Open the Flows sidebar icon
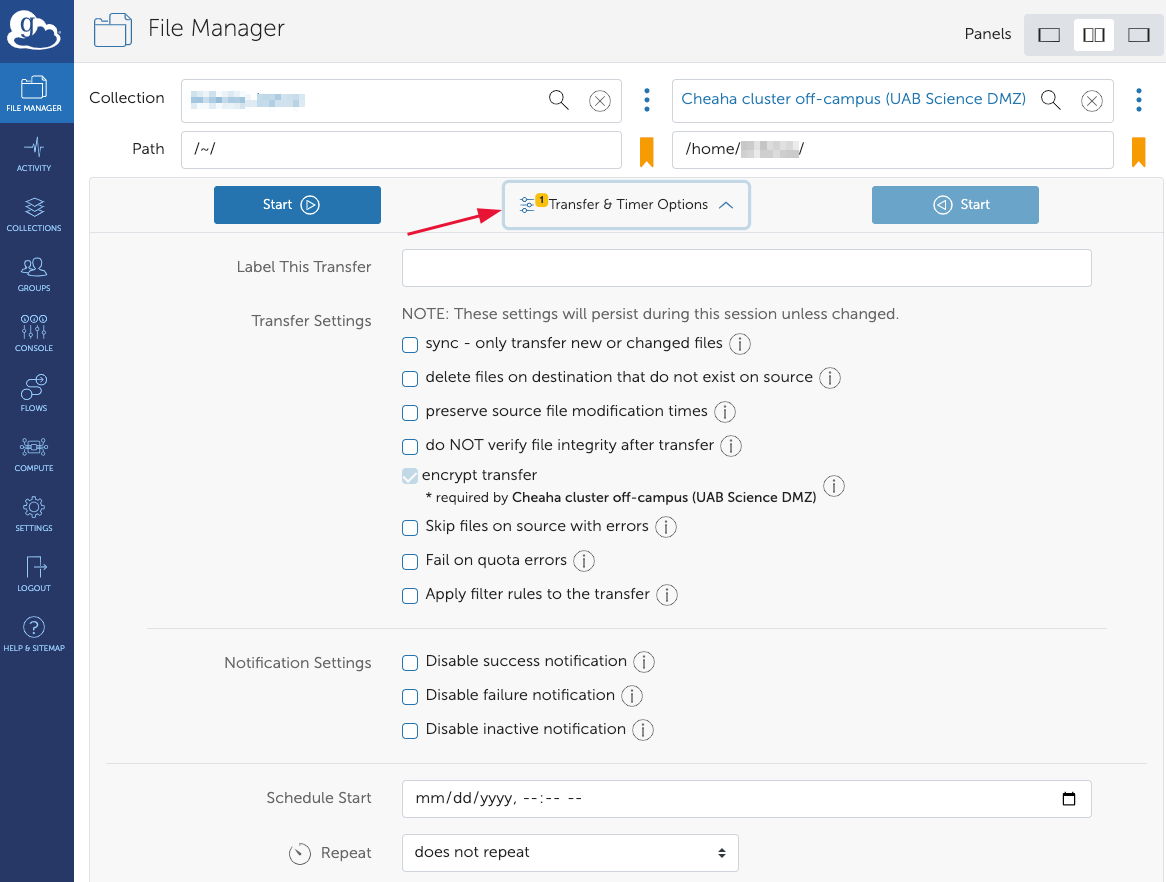Image resolution: width=1166 pixels, height=882 pixels. pos(34,393)
